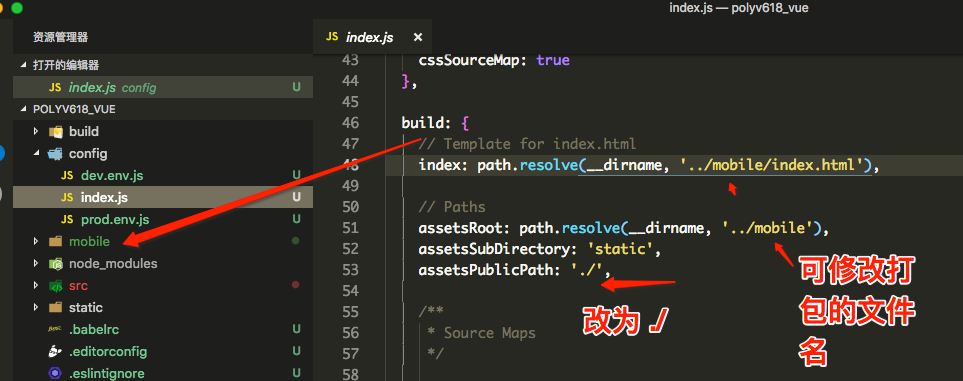
Task: Click the U status next to dev.env.js
Action: coord(296,176)
